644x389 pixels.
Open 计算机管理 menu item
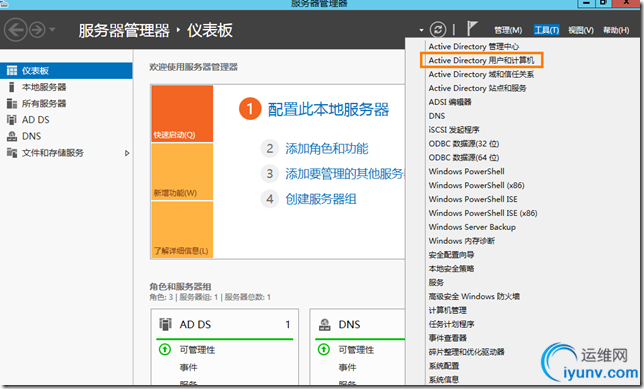coord(447,310)
